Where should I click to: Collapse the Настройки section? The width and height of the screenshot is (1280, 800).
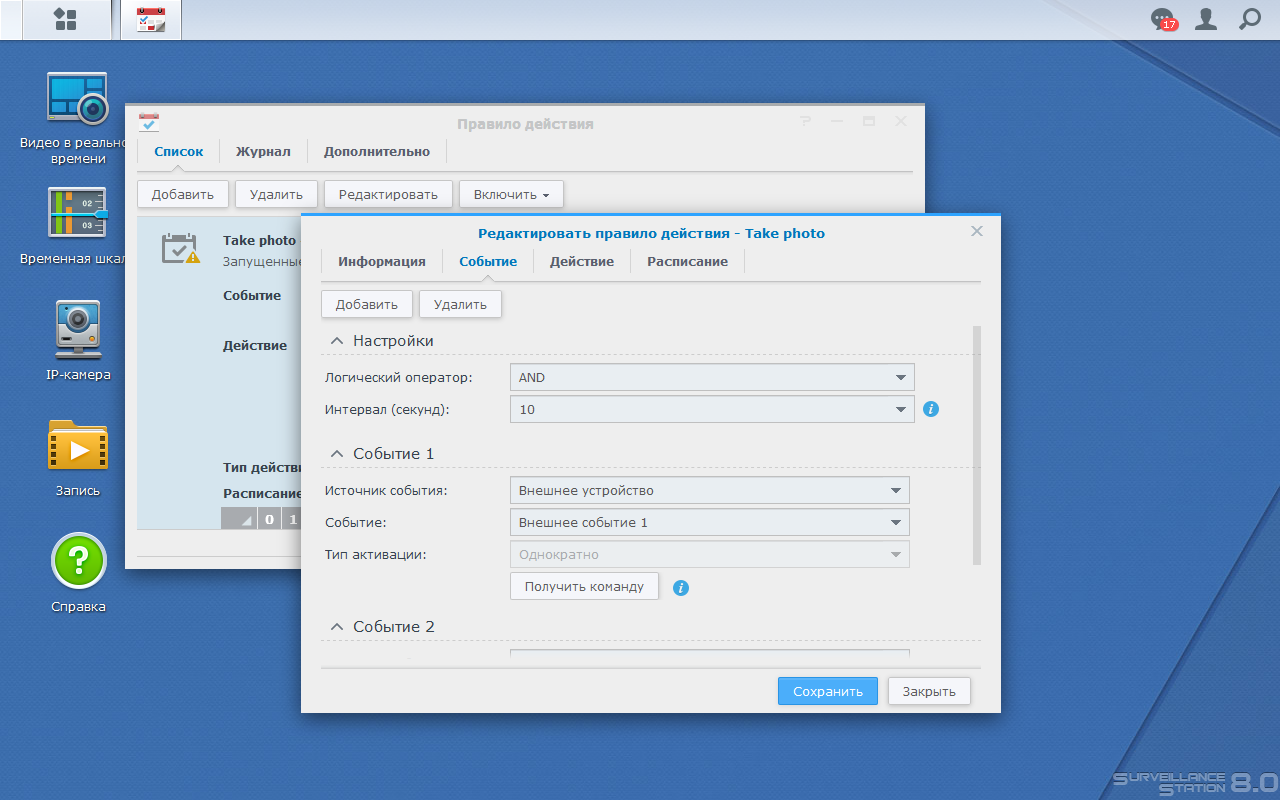(x=337, y=341)
